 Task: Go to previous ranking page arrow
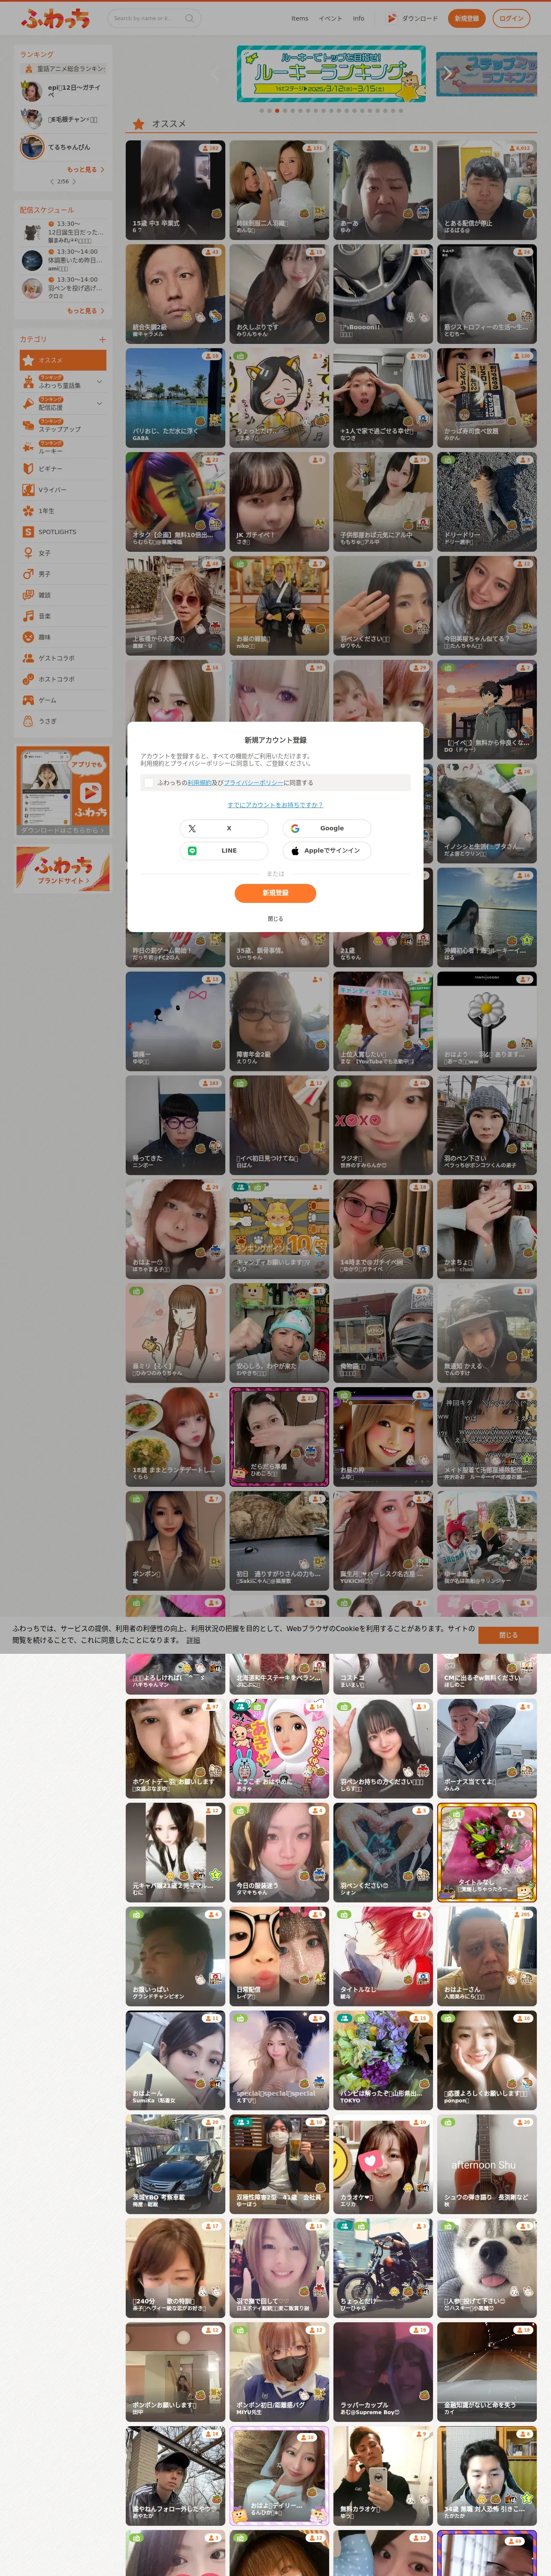(51, 182)
